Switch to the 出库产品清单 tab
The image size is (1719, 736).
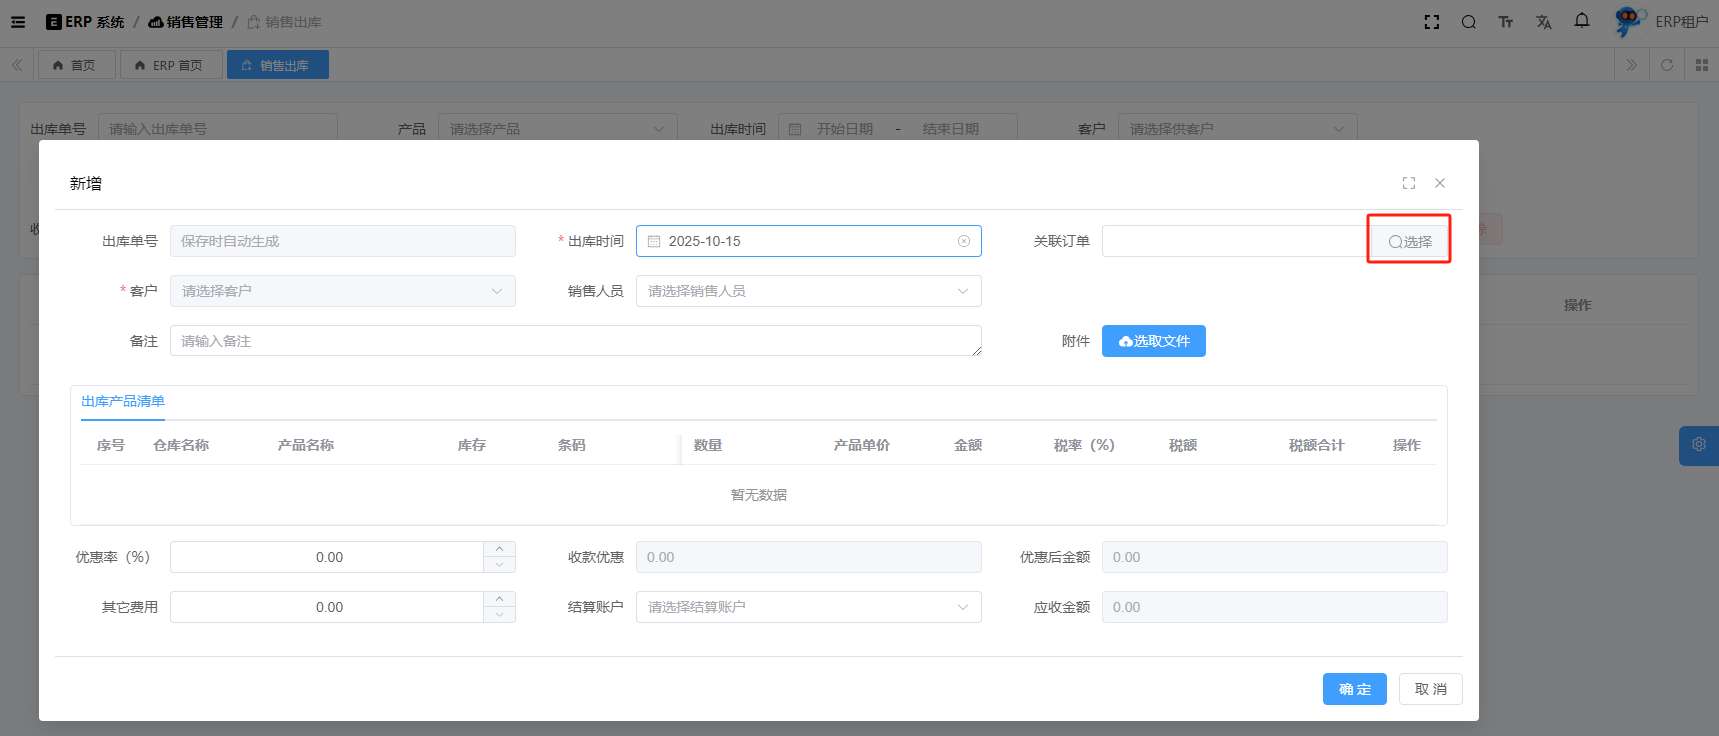123,401
